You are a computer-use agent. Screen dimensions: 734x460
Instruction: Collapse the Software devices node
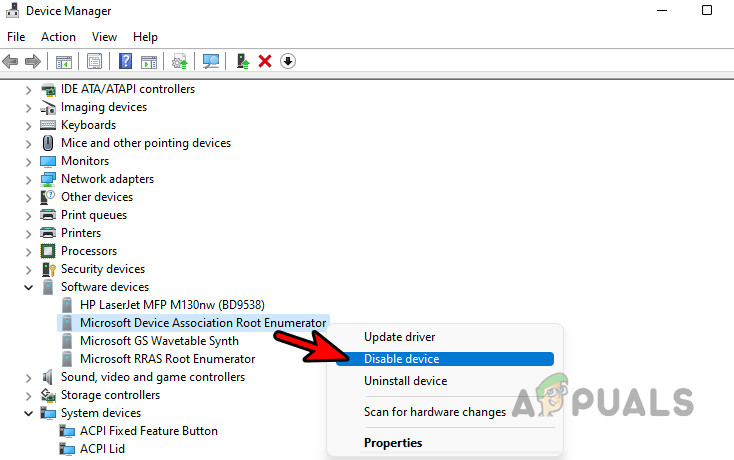(x=29, y=287)
